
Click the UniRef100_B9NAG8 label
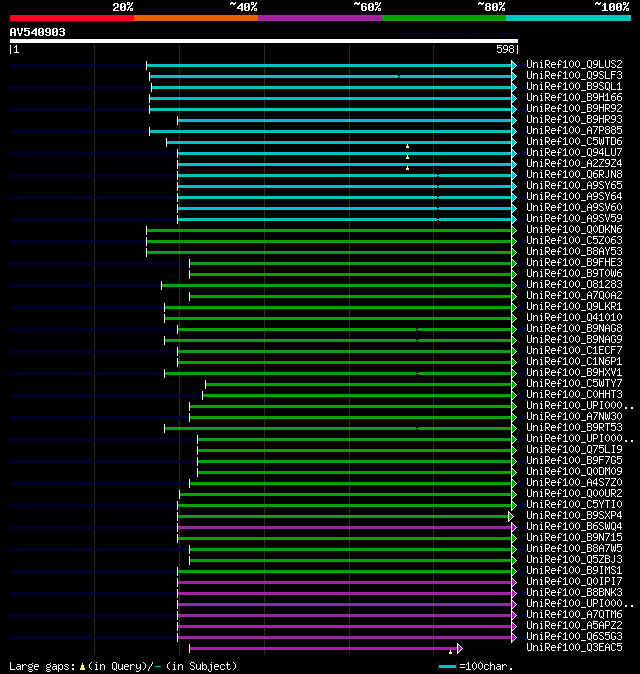pos(574,328)
